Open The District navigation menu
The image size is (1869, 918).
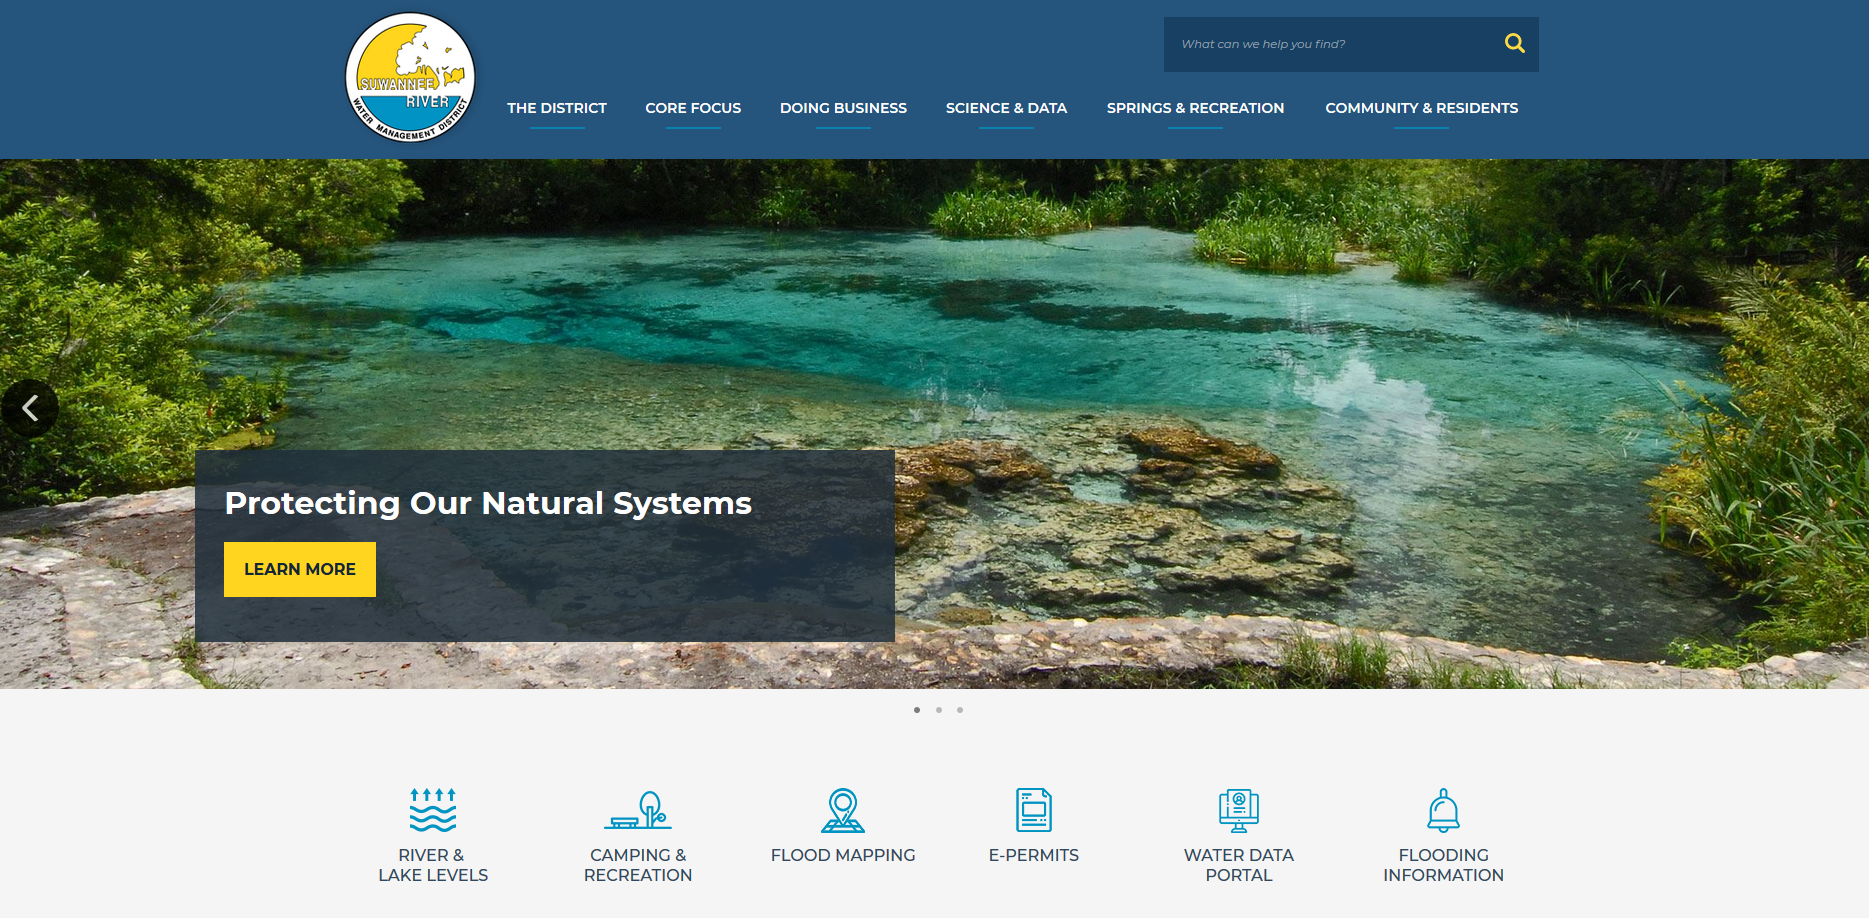point(557,108)
